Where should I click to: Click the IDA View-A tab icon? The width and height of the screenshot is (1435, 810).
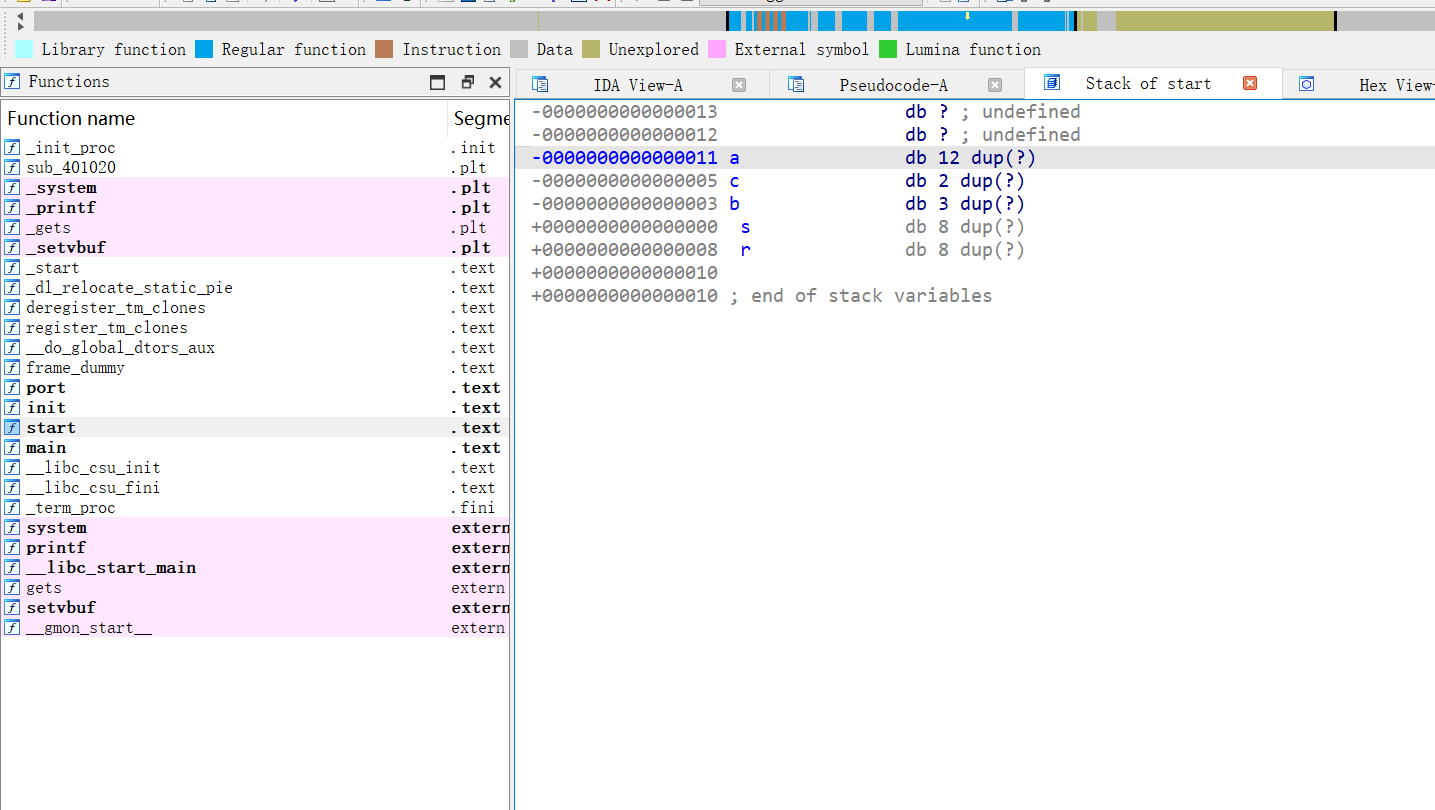[x=540, y=85]
